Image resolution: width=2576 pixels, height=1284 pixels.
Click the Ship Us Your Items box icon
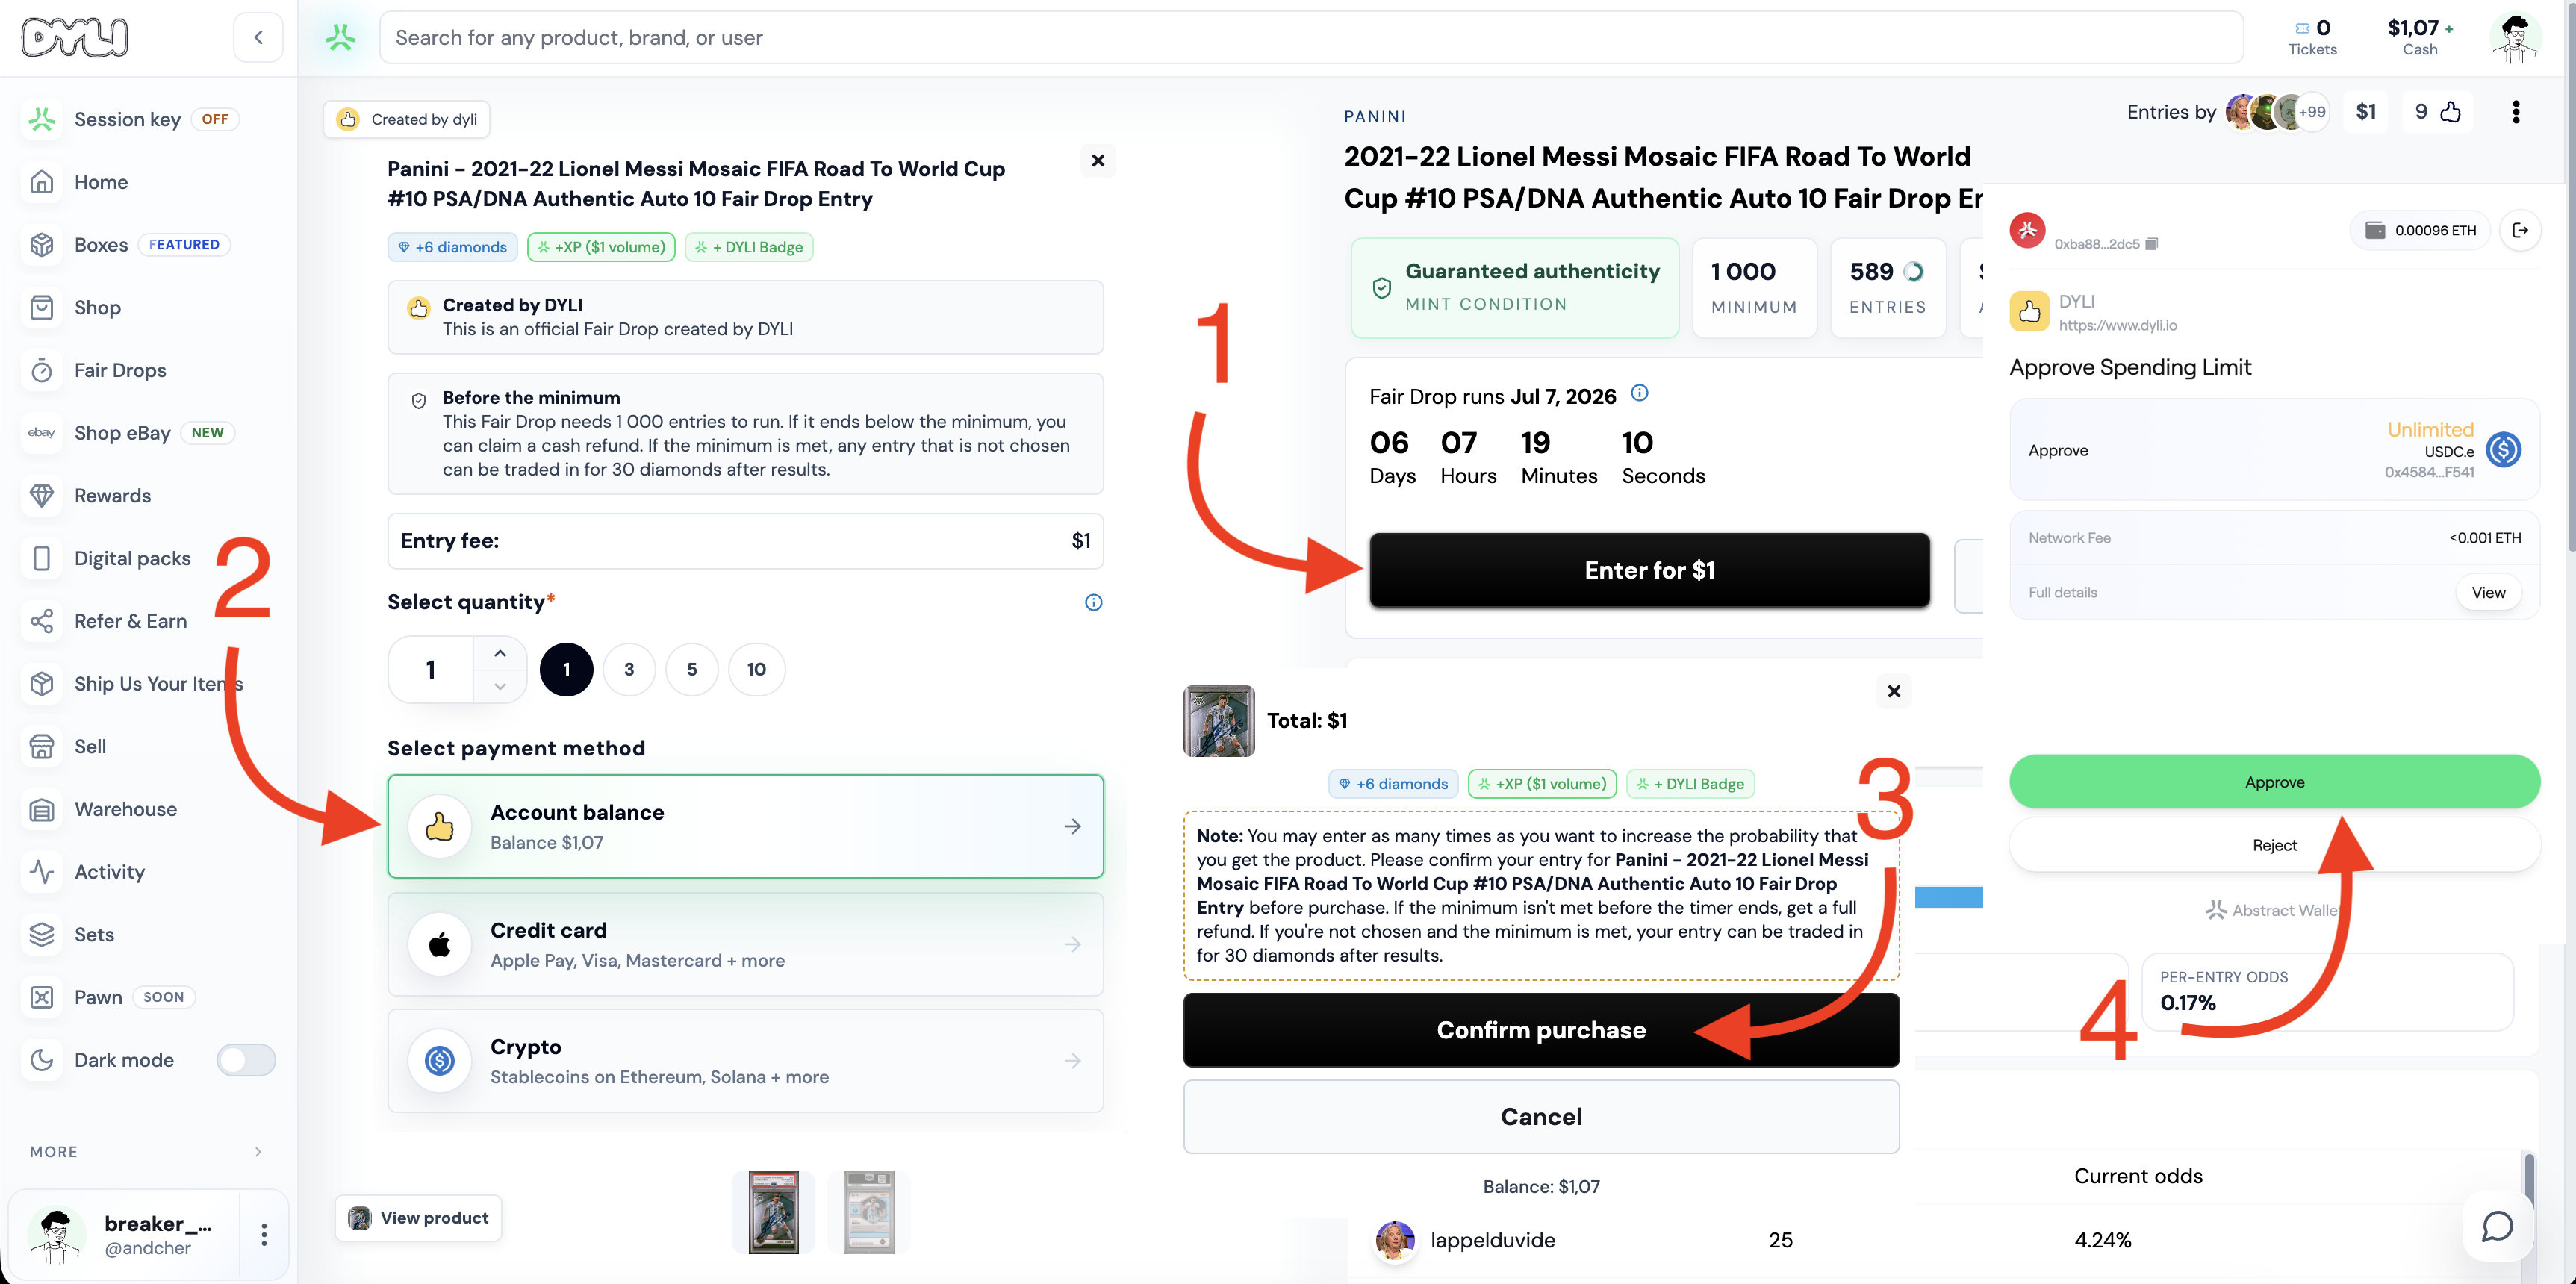pos(42,684)
